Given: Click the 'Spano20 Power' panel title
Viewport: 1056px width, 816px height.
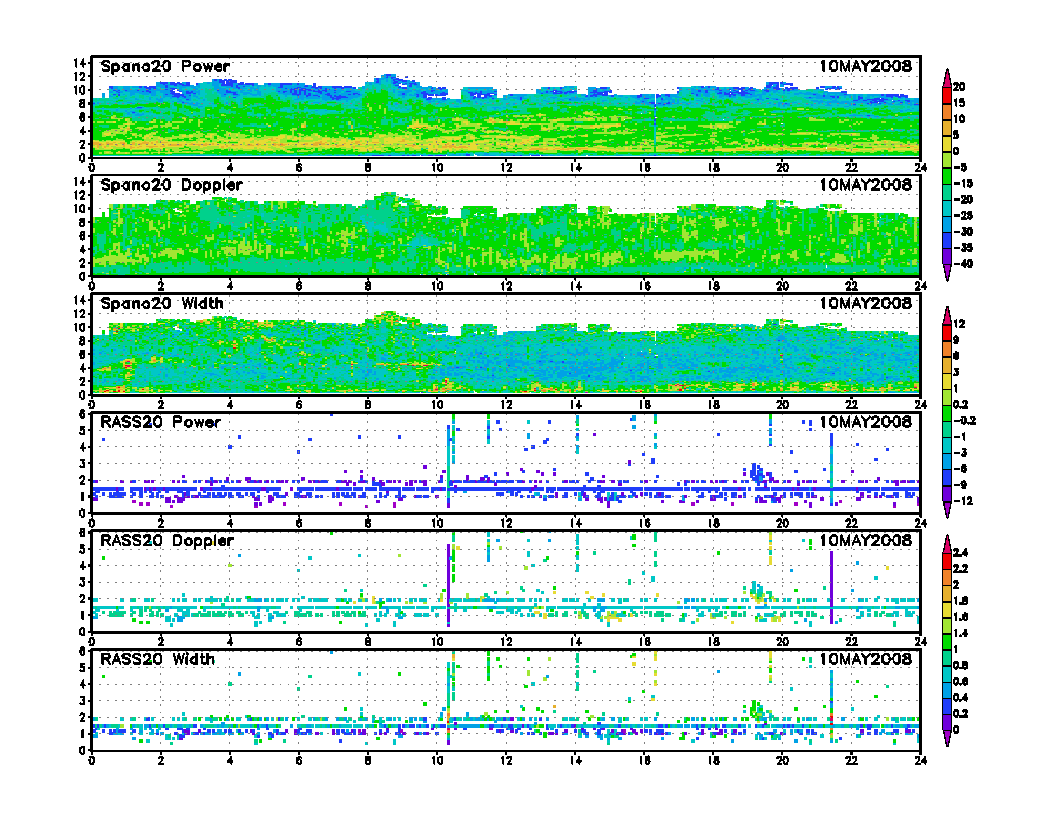Looking at the screenshot, I should click(165, 67).
